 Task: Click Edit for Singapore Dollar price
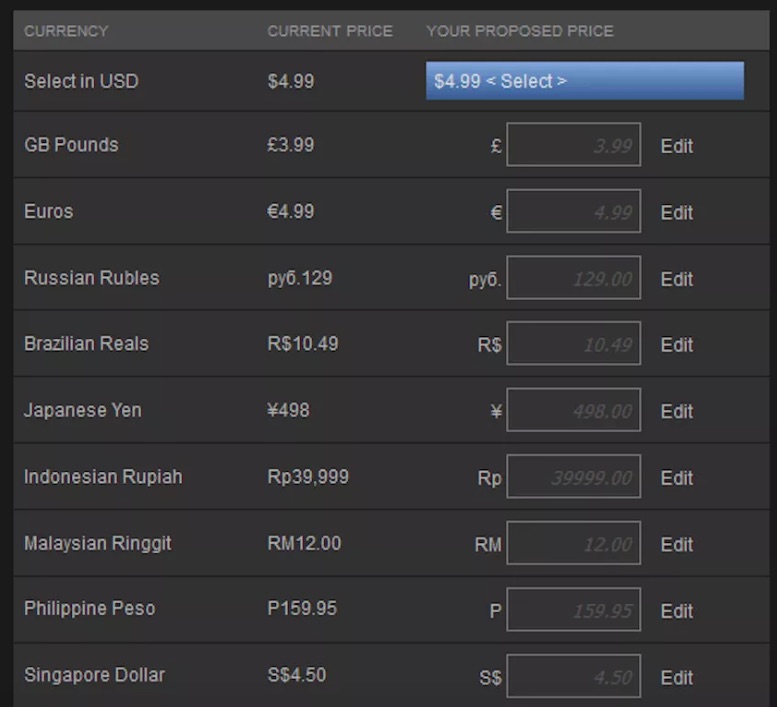(x=676, y=677)
